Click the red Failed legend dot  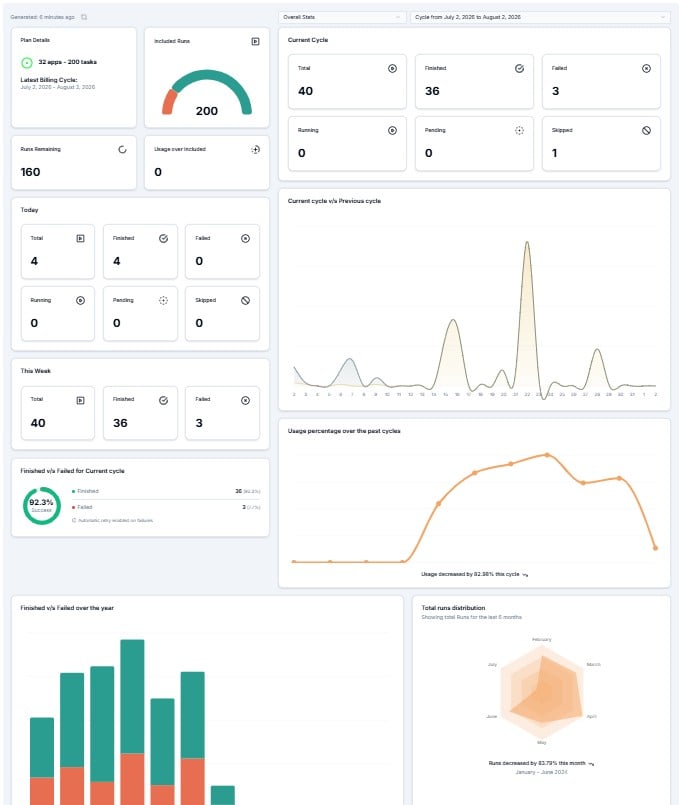[73, 507]
